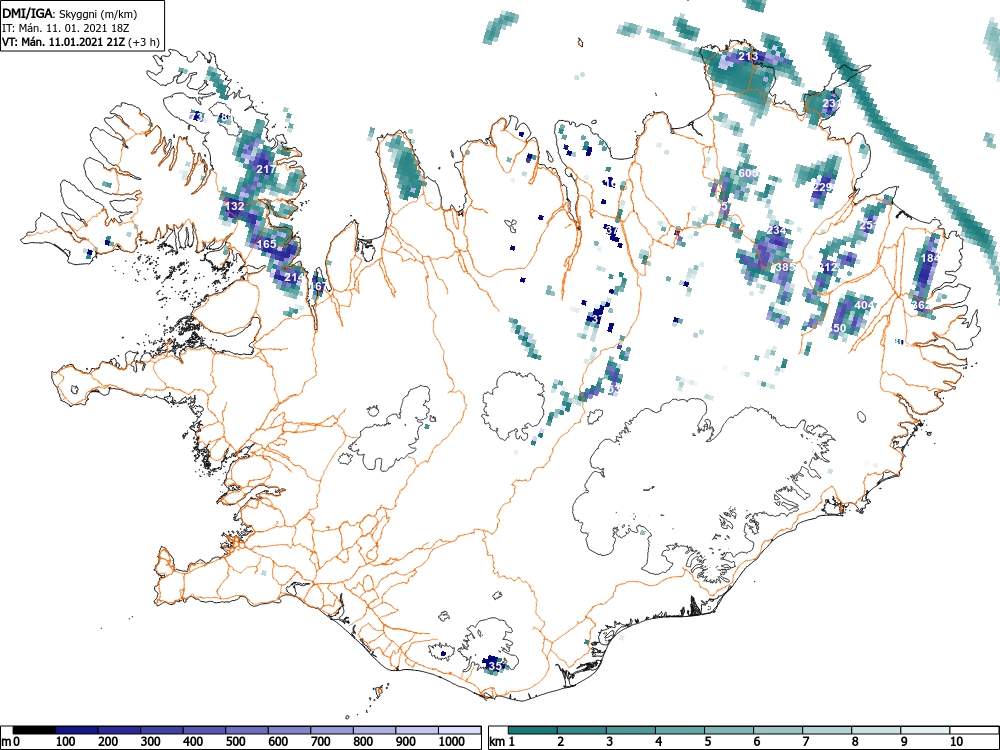
Task: Select the '217' visibility label
Action: click(x=266, y=169)
